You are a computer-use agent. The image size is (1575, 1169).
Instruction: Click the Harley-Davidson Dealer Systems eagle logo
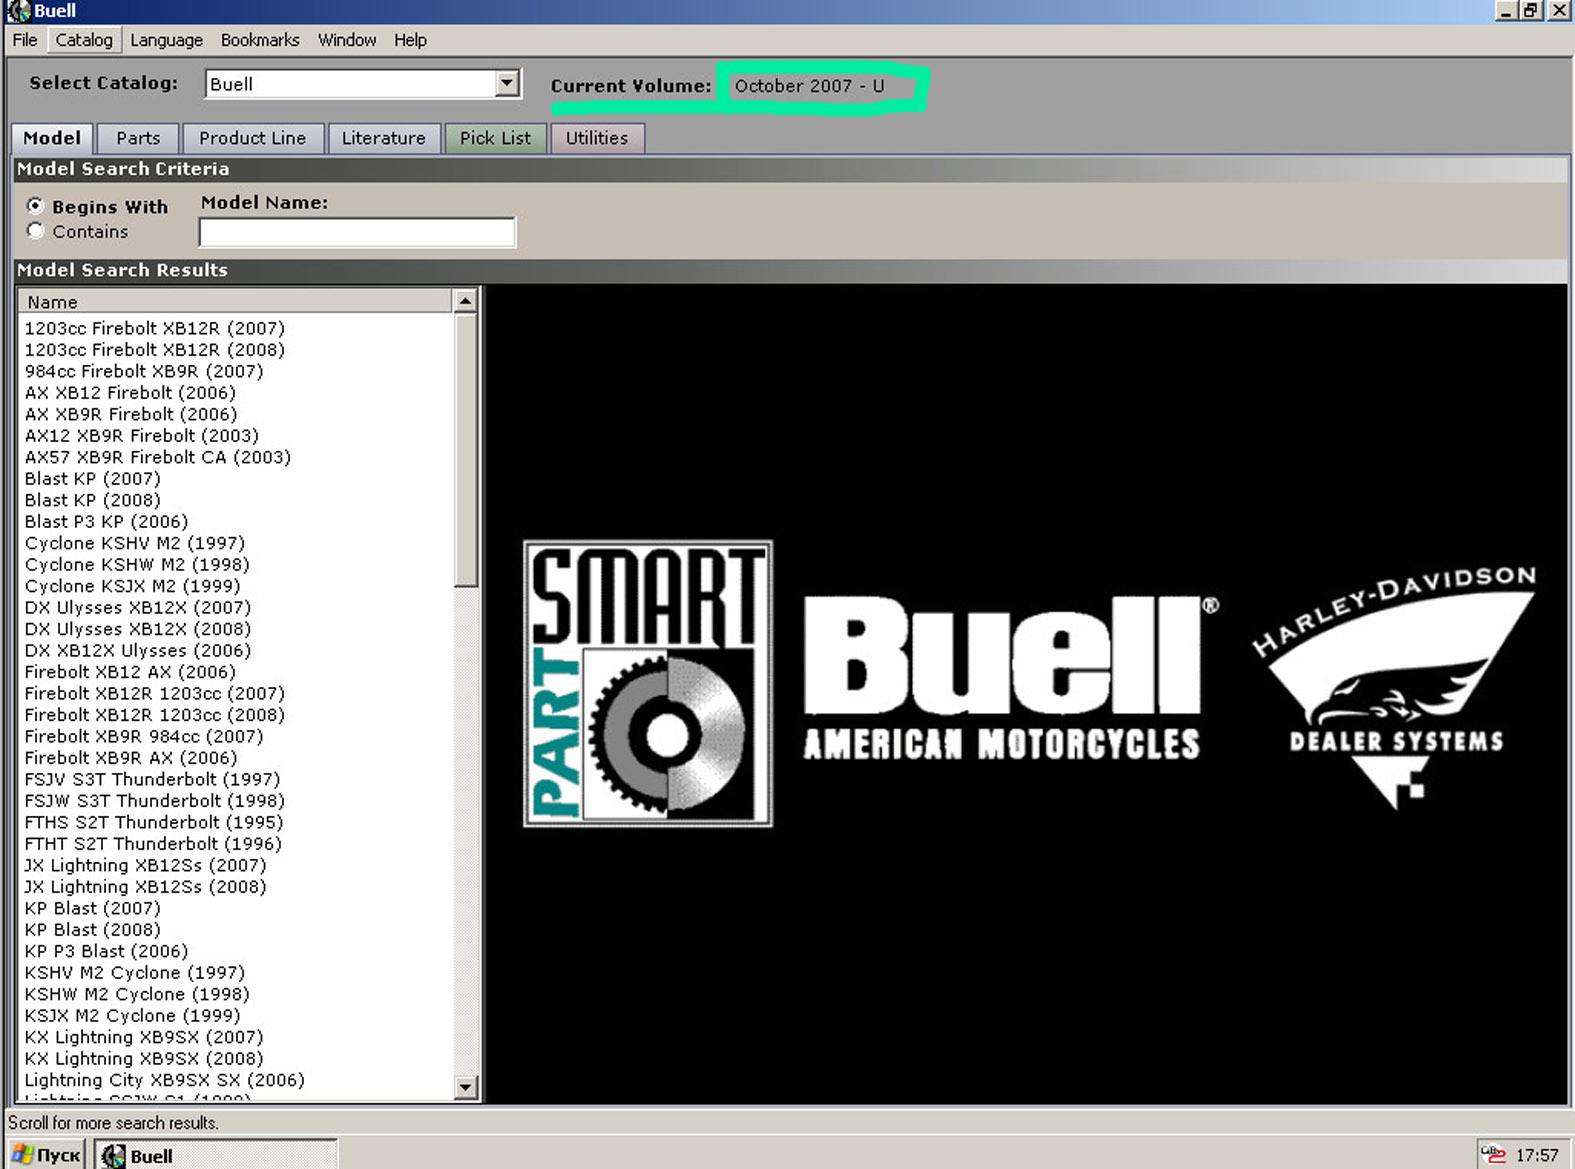point(1394,685)
